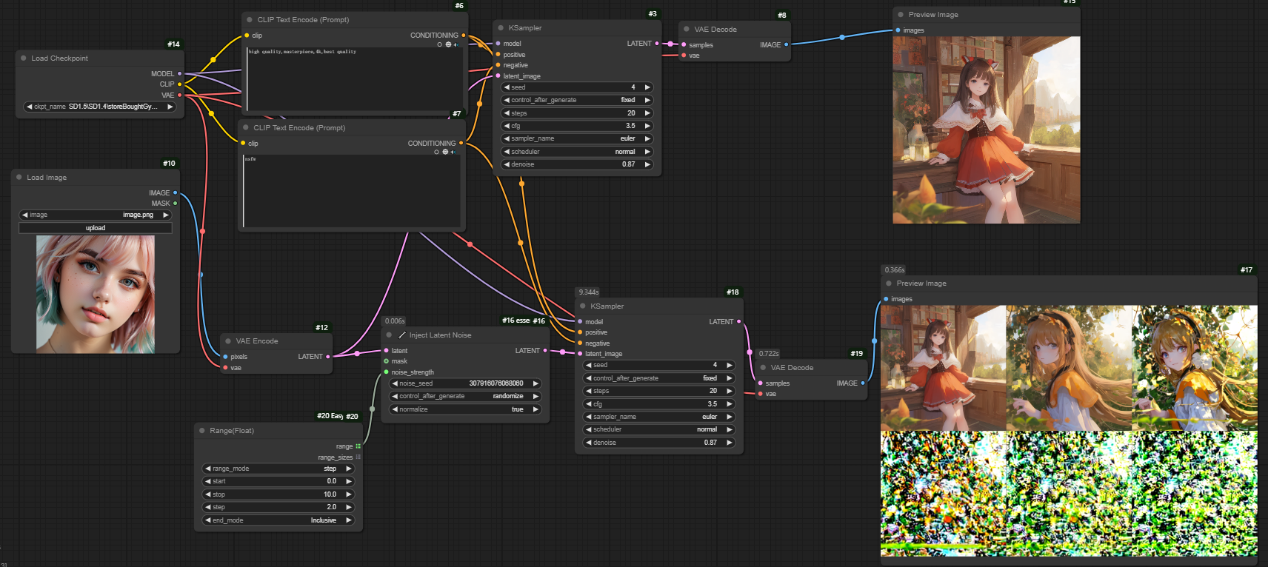Click the denoise slider in lower KSampler
Image resolution: width=1268 pixels, height=567 pixels.
[x=659, y=441]
